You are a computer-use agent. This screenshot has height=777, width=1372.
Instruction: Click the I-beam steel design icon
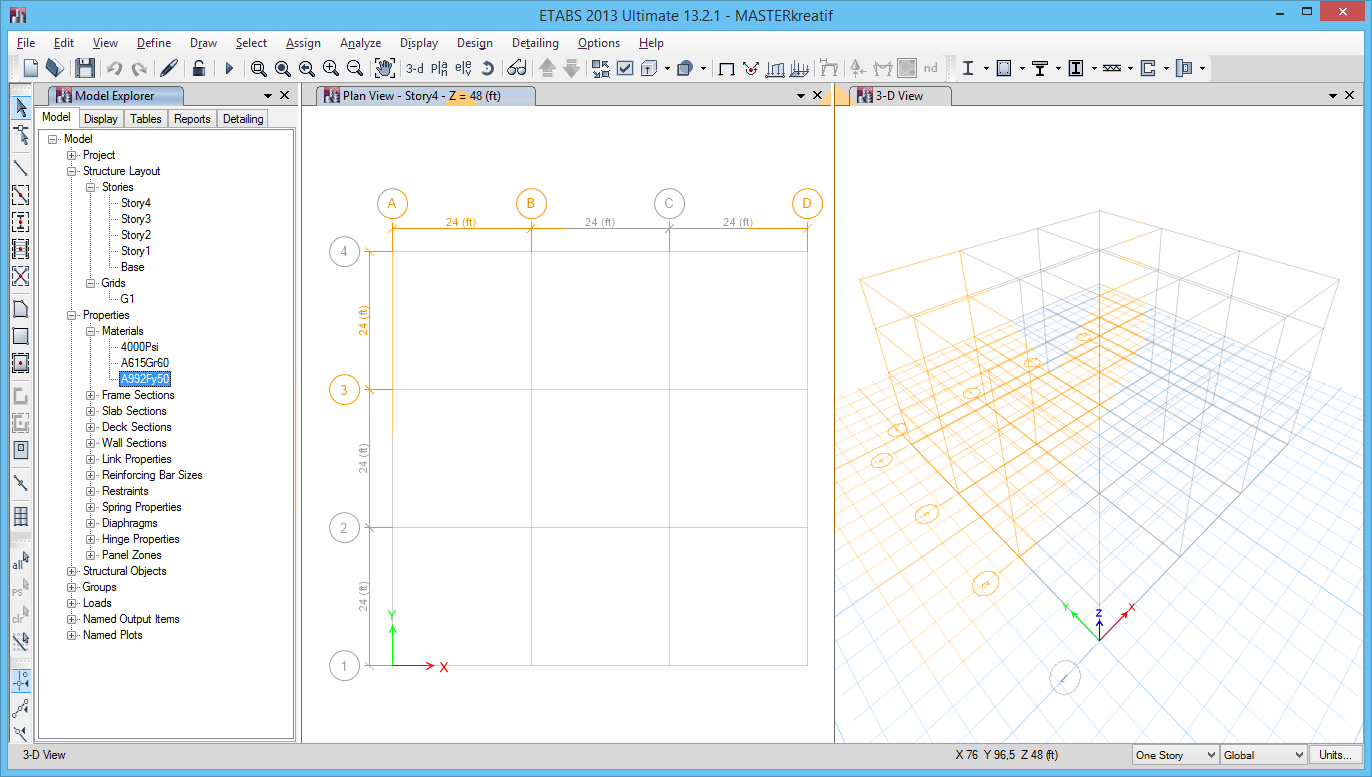coord(968,68)
